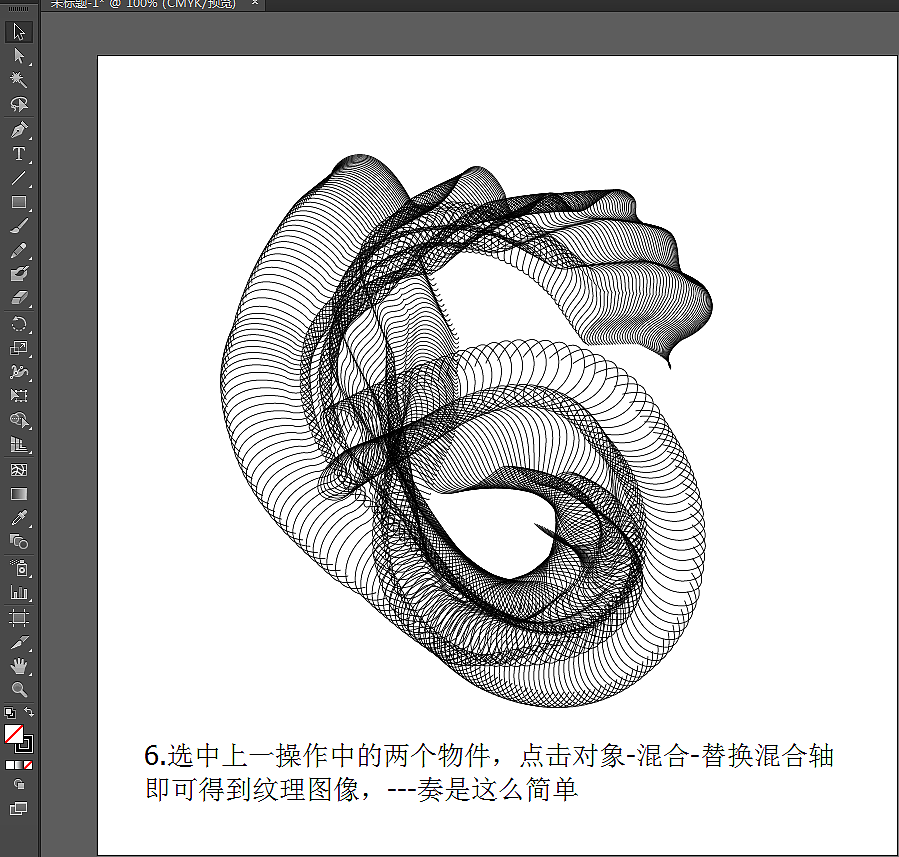Close the document tab

click(255, 3)
